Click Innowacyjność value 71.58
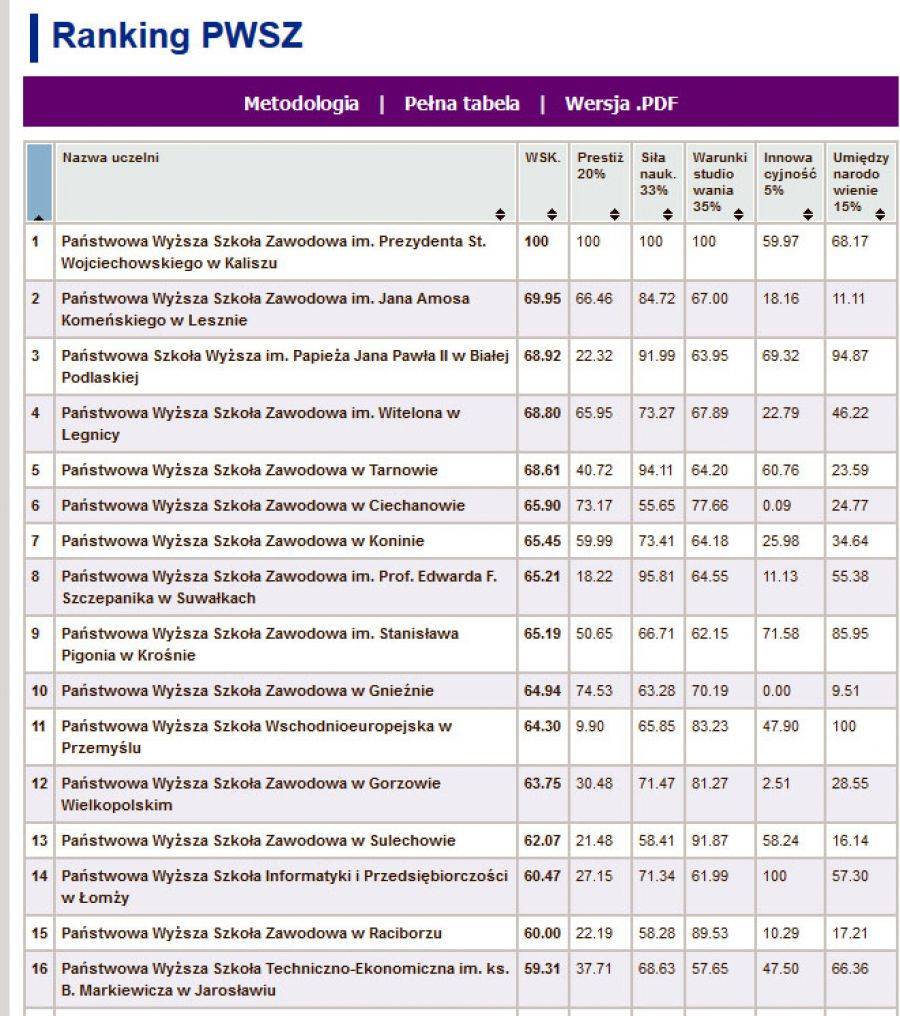This screenshot has width=900, height=1016. 781,634
